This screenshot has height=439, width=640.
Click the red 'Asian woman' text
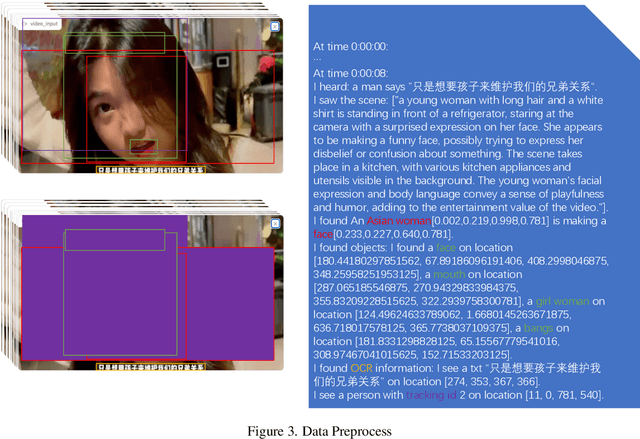point(399,221)
